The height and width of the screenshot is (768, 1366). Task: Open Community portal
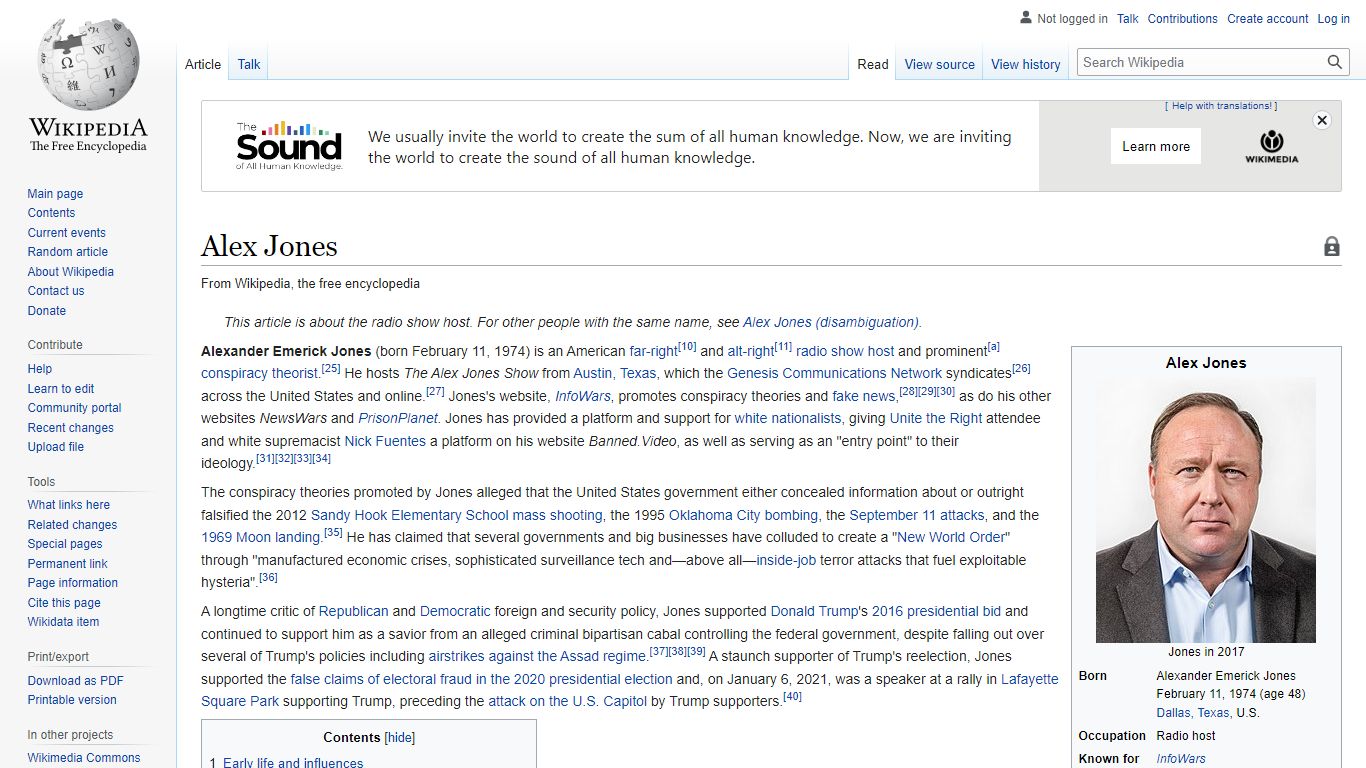[74, 408]
